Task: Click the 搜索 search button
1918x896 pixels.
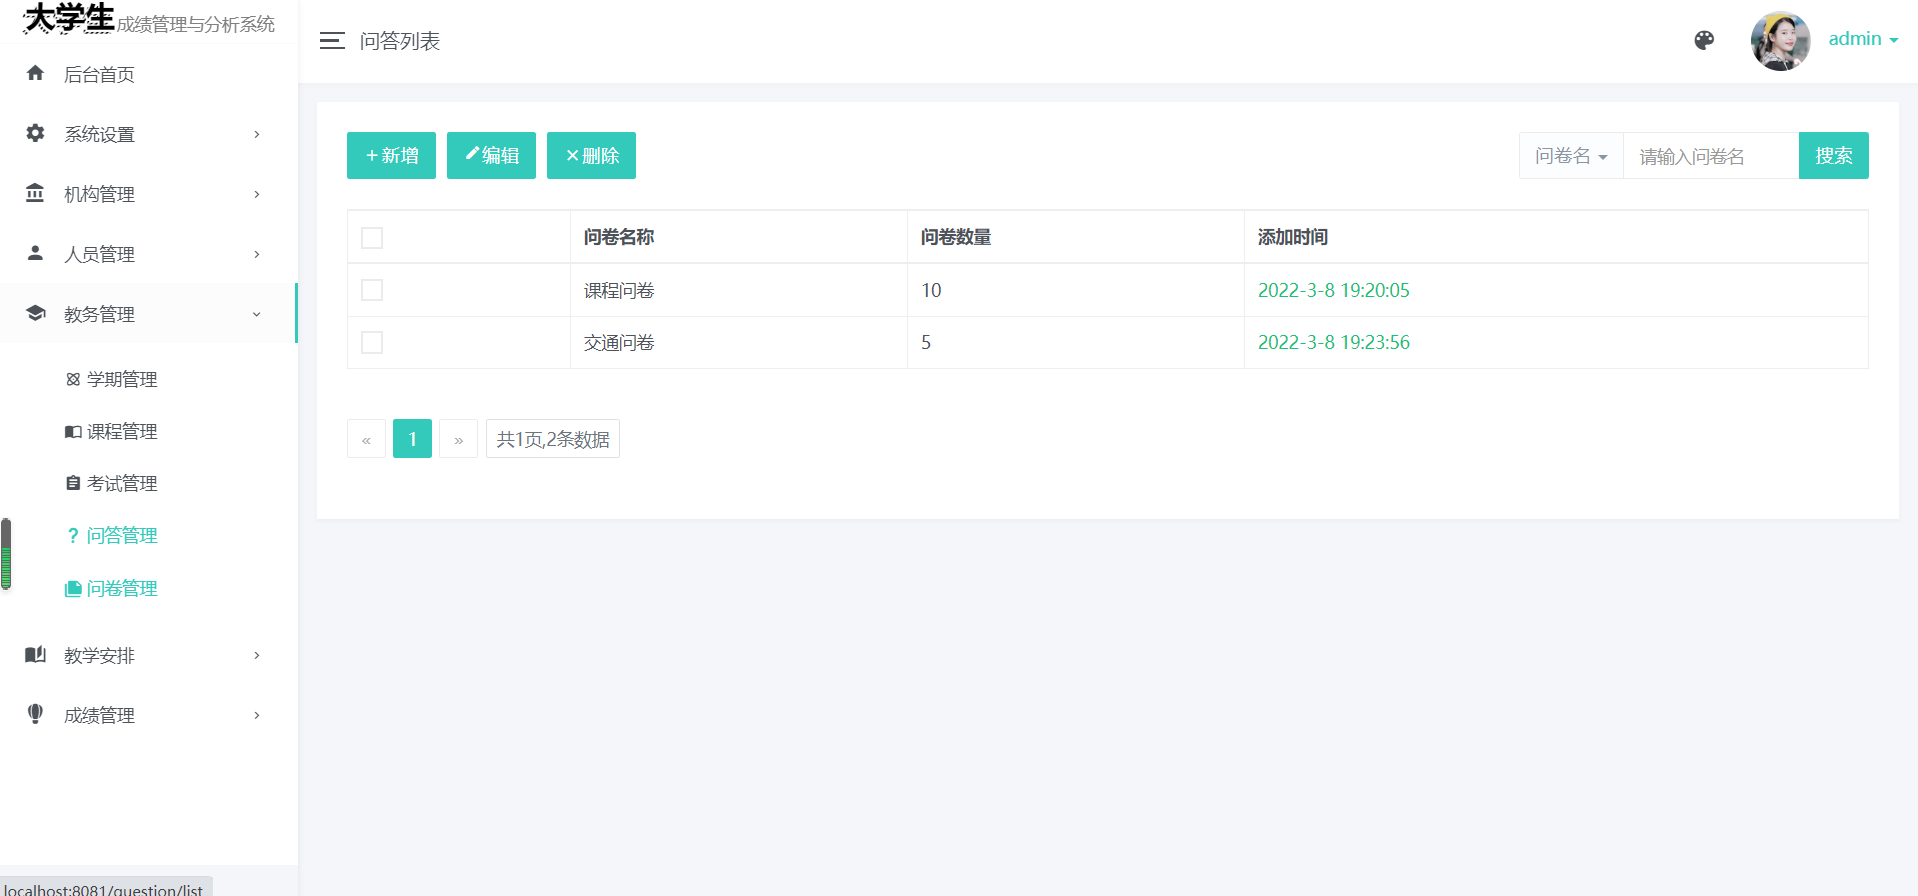Action: pyautogui.click(x=1833, y=155)
